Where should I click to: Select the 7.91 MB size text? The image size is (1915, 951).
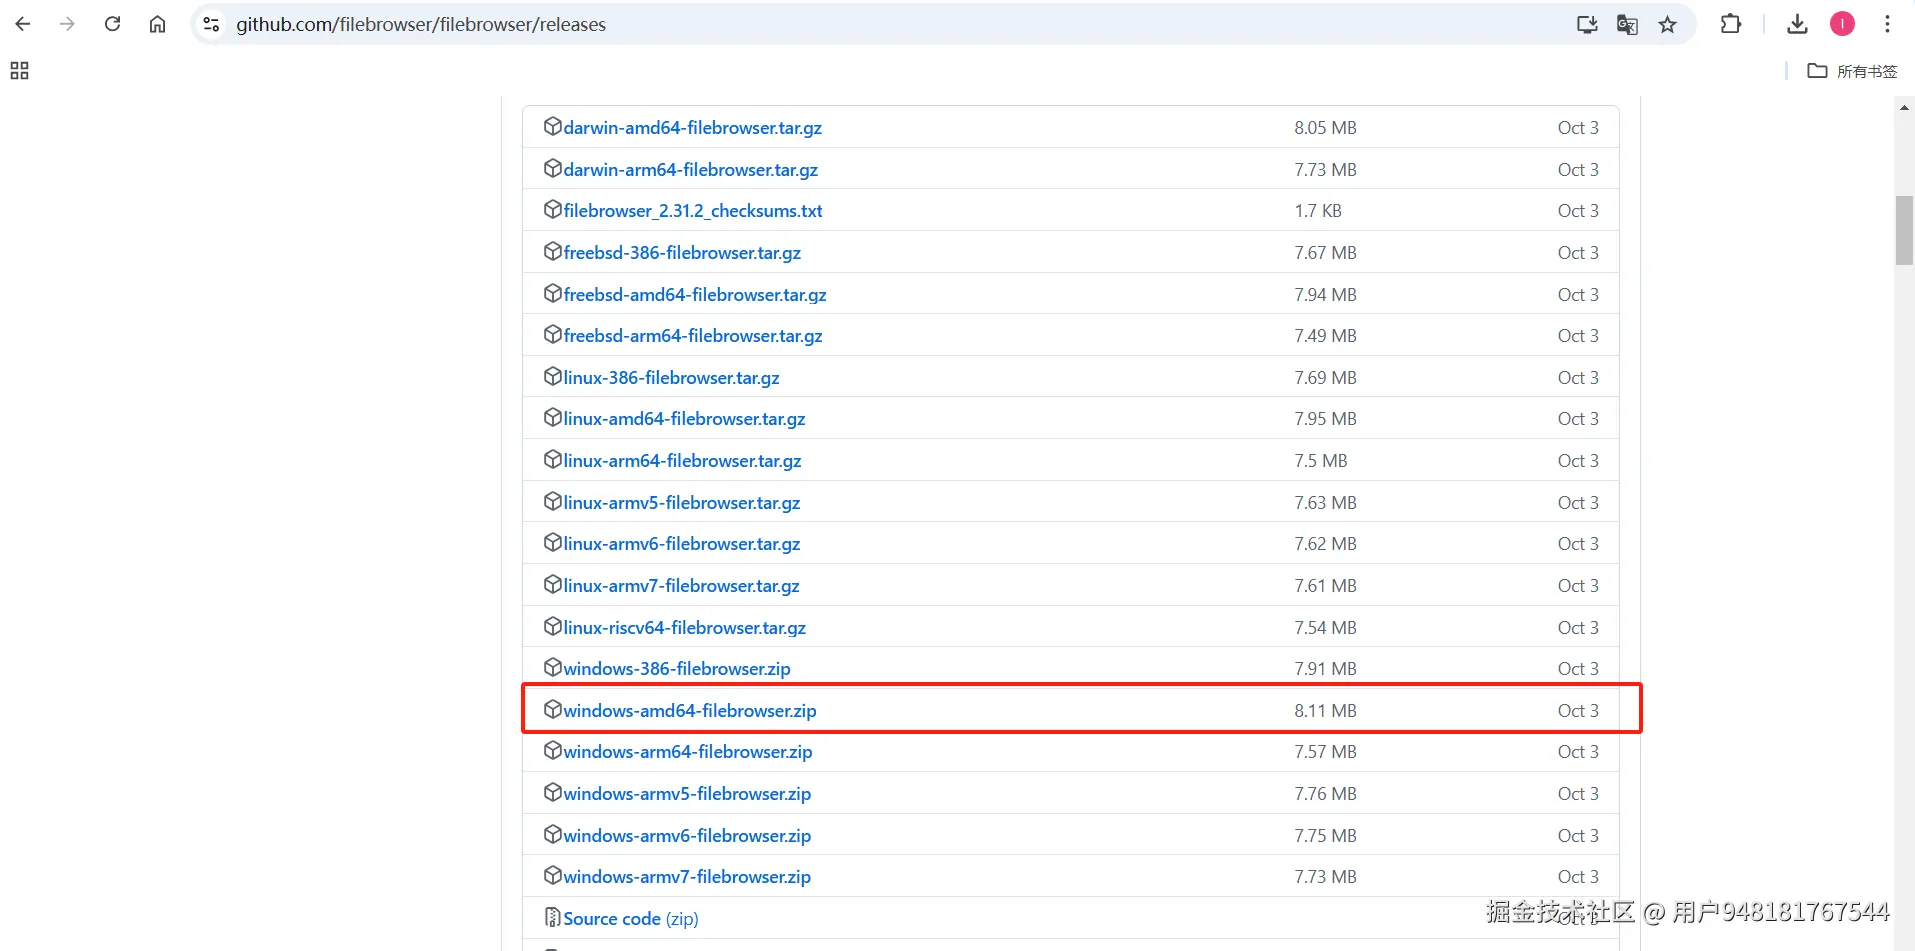[1325, 669]
